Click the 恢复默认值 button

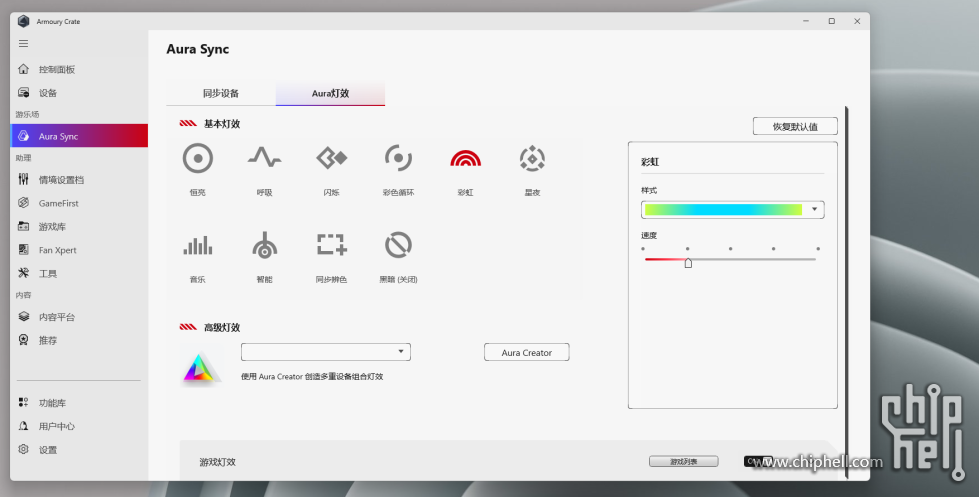795,126
